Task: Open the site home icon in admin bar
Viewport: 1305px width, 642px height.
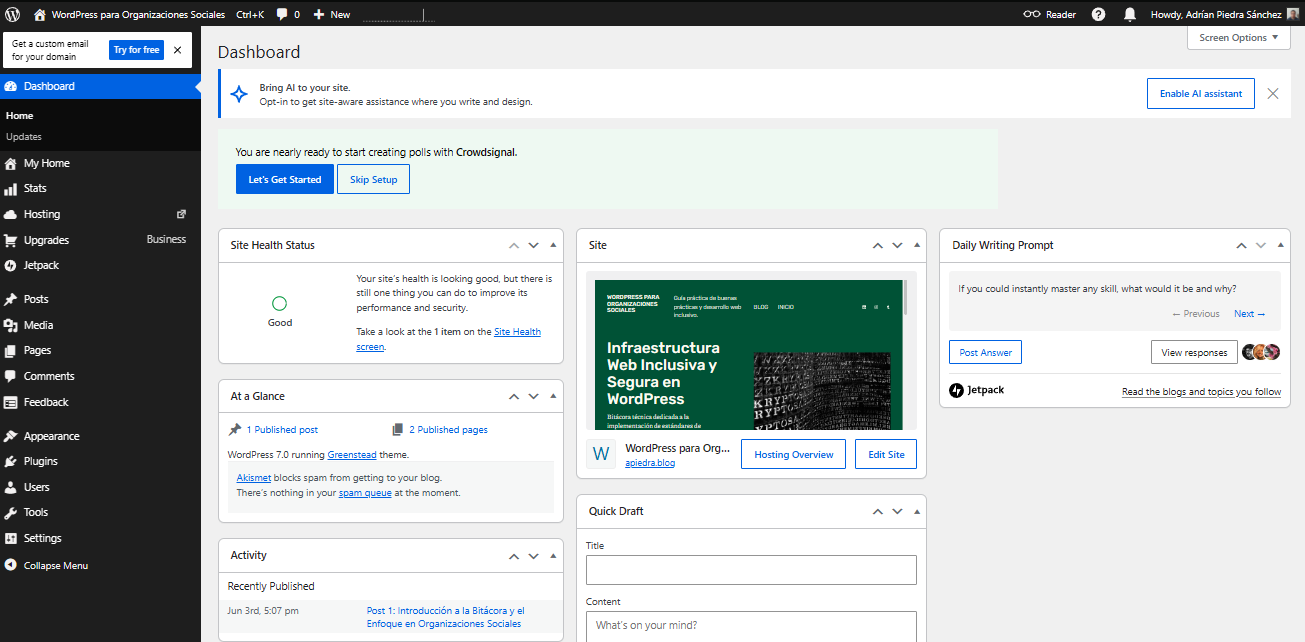Action: [40, 14]
